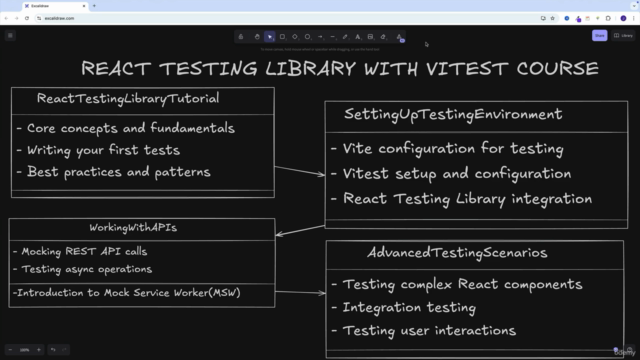Click the purple pen extension icon

pyautogui.click(x=578, y=19)
